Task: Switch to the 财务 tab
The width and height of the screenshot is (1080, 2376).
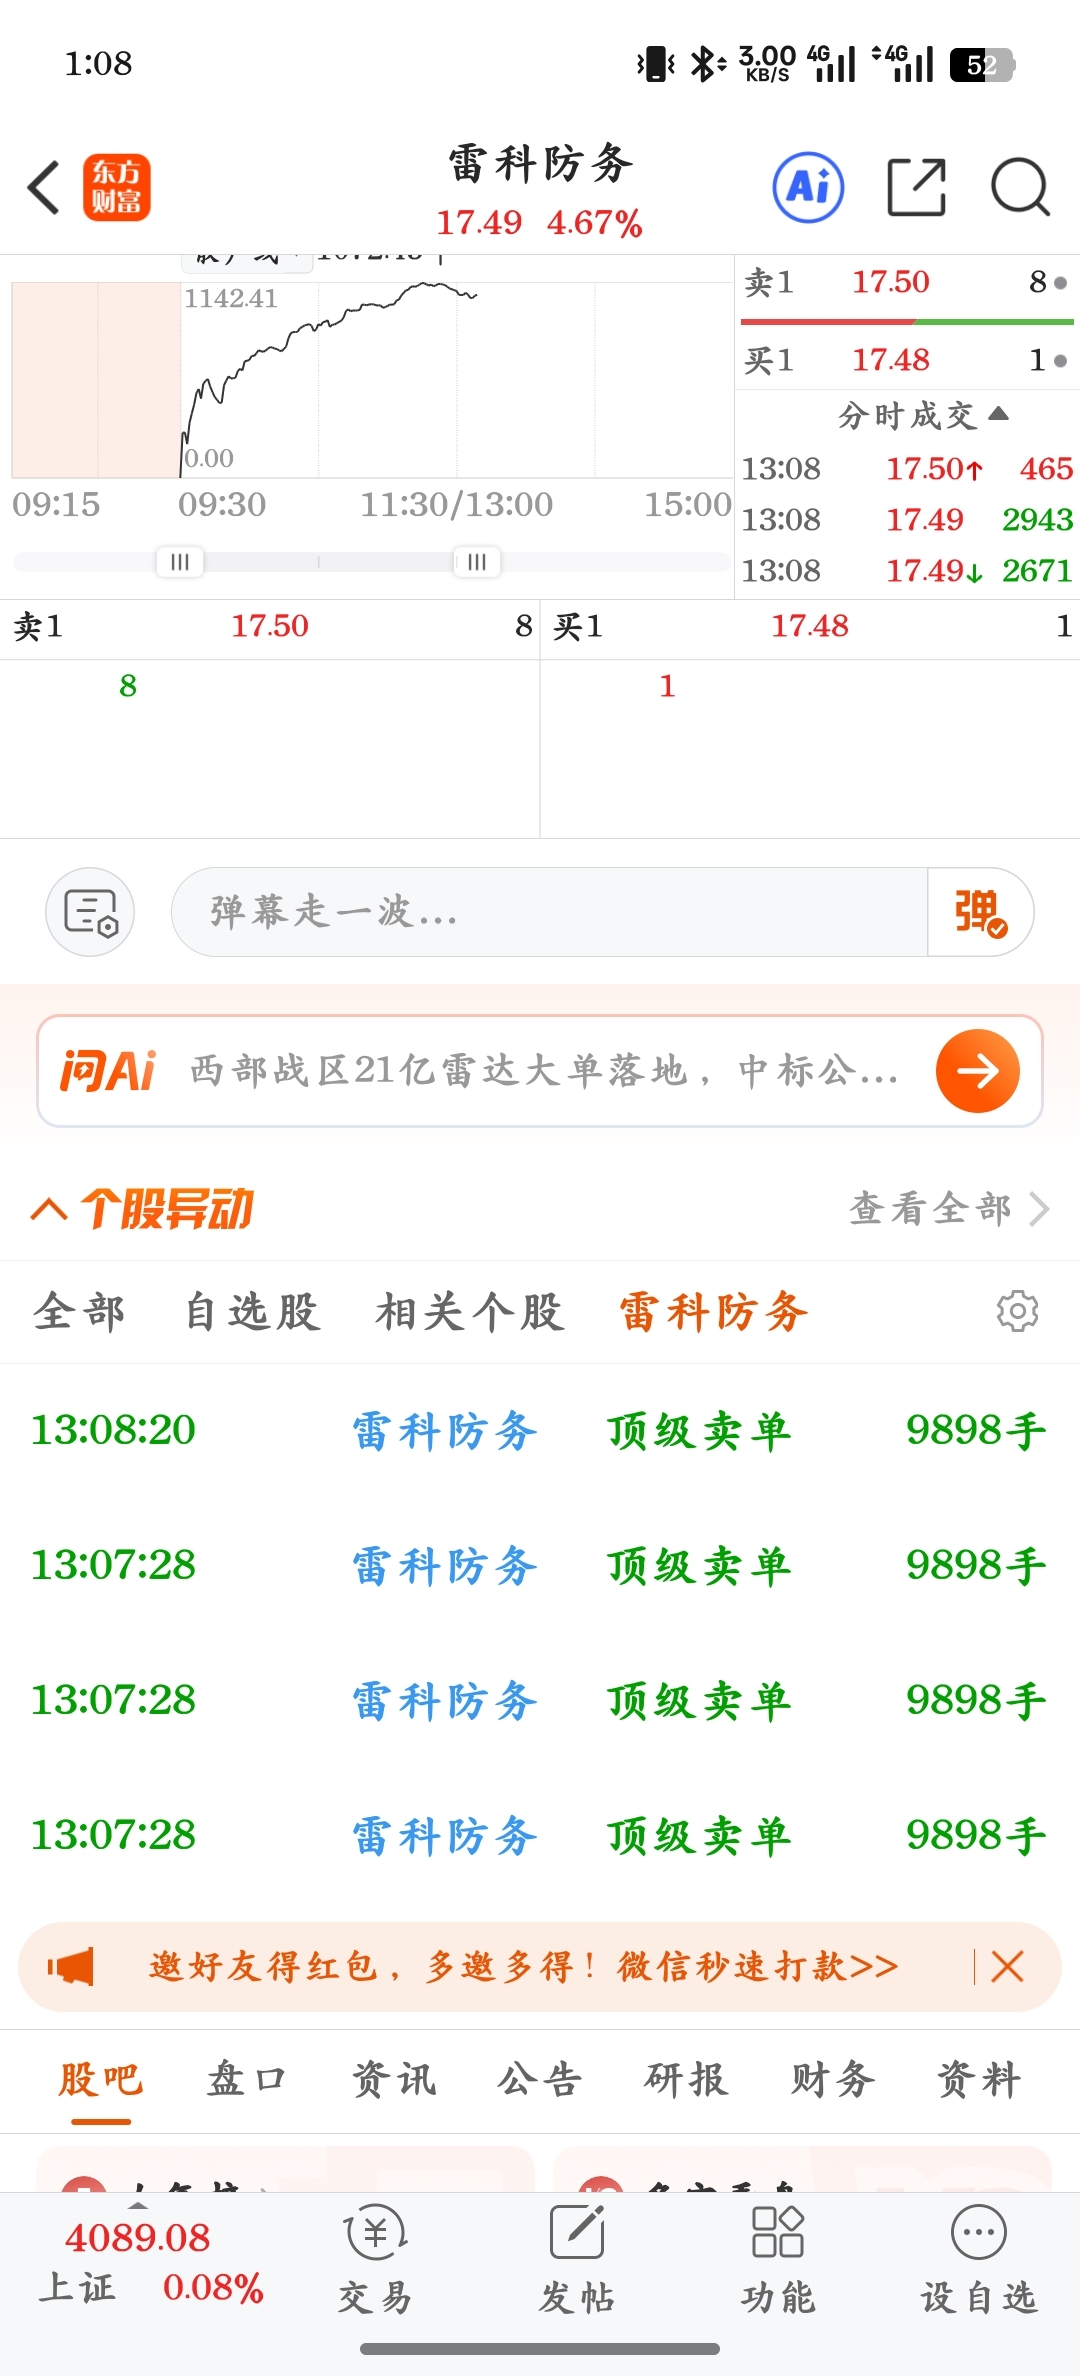Action: pyautogui.click(x=833, y=2081)
